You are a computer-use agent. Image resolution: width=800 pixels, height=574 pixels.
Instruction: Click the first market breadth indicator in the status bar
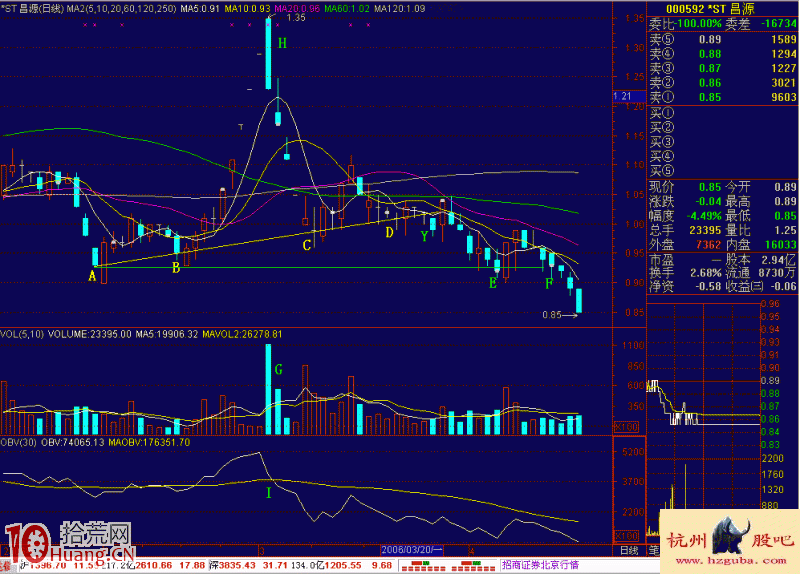point(423,565)
